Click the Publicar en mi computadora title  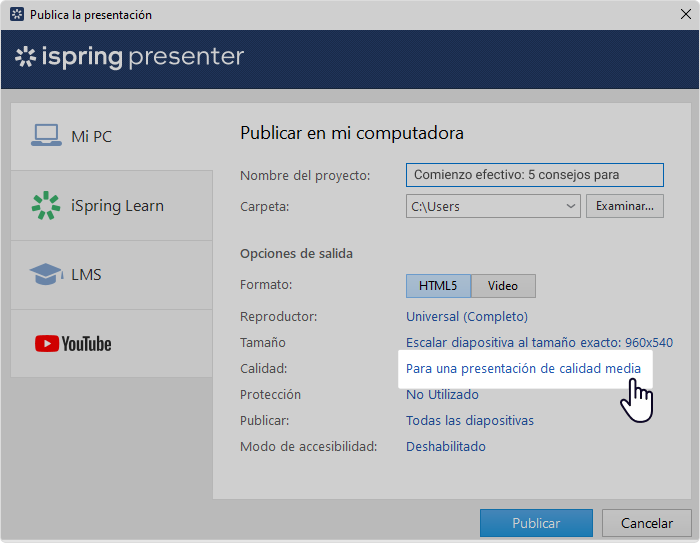click(x=352, y=133)
